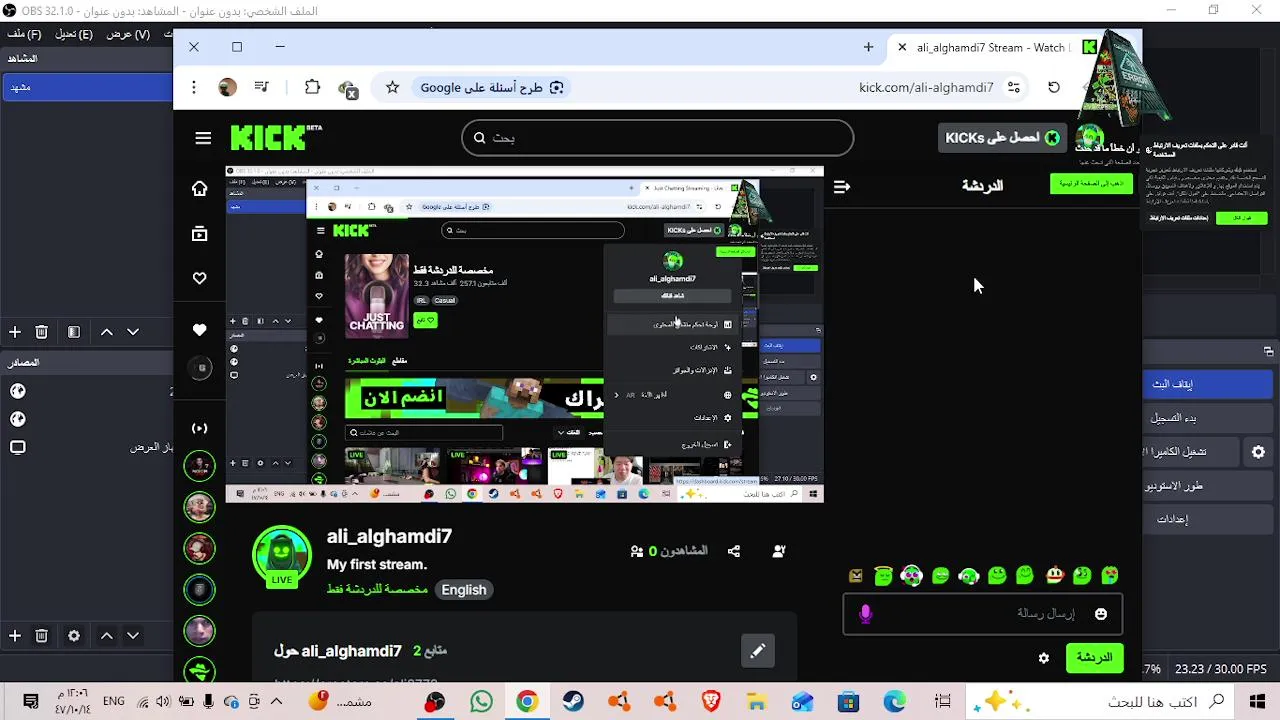Bookmark this page with the star icon

tap(392, 88)
